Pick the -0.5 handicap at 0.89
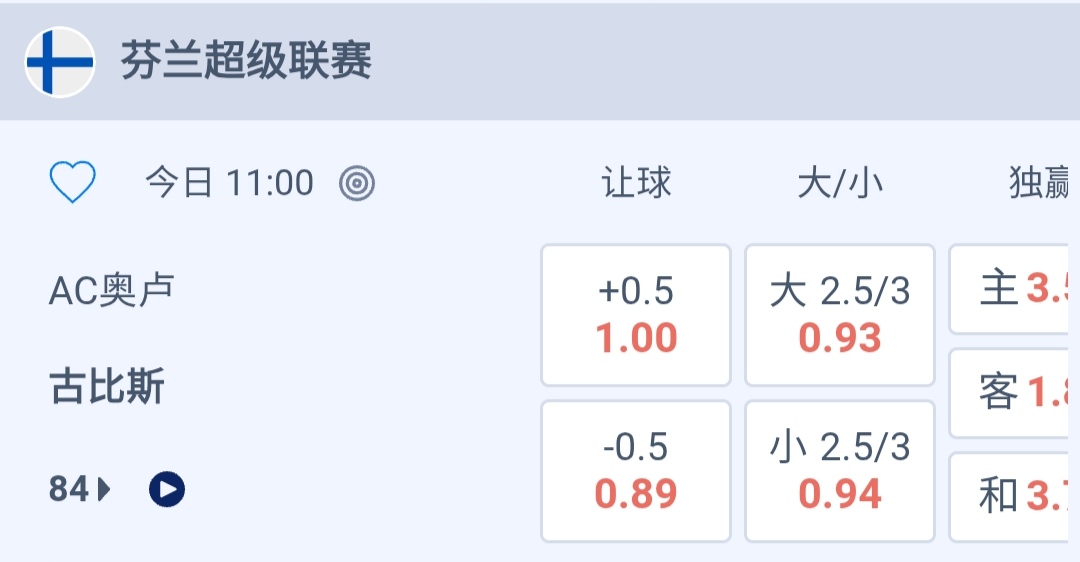 pyautogui.click(x=636, y=471)
